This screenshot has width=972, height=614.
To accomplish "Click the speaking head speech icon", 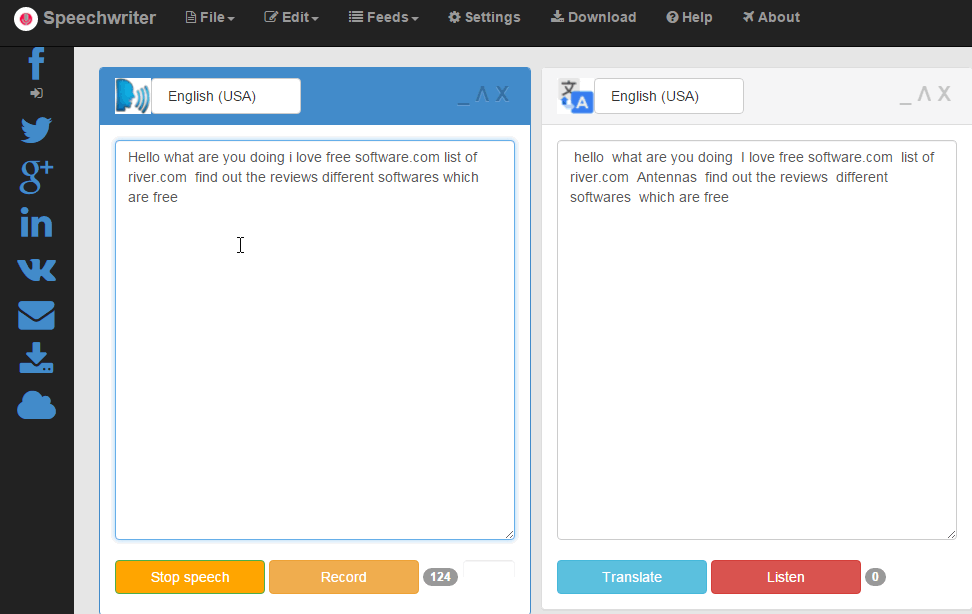I will [133, 96].
